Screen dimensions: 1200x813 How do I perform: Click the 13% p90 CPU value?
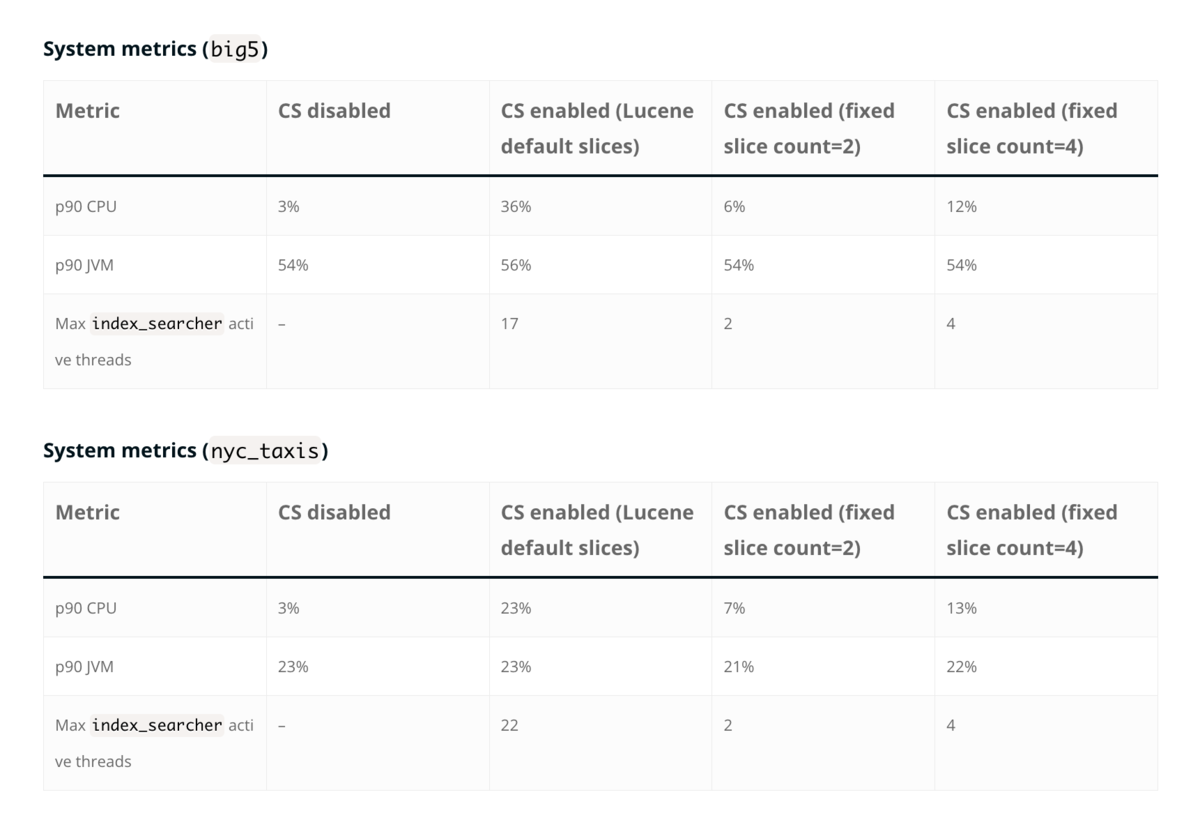point(962,608)
